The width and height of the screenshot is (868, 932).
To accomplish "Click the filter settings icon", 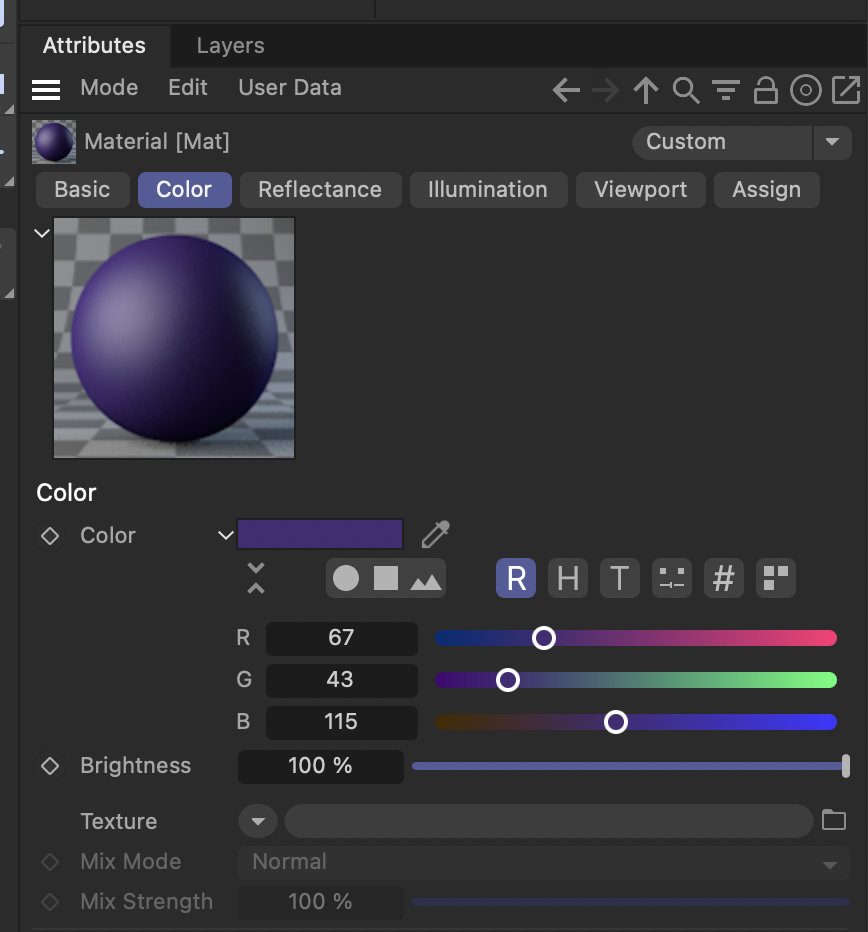I will [726, 89].
